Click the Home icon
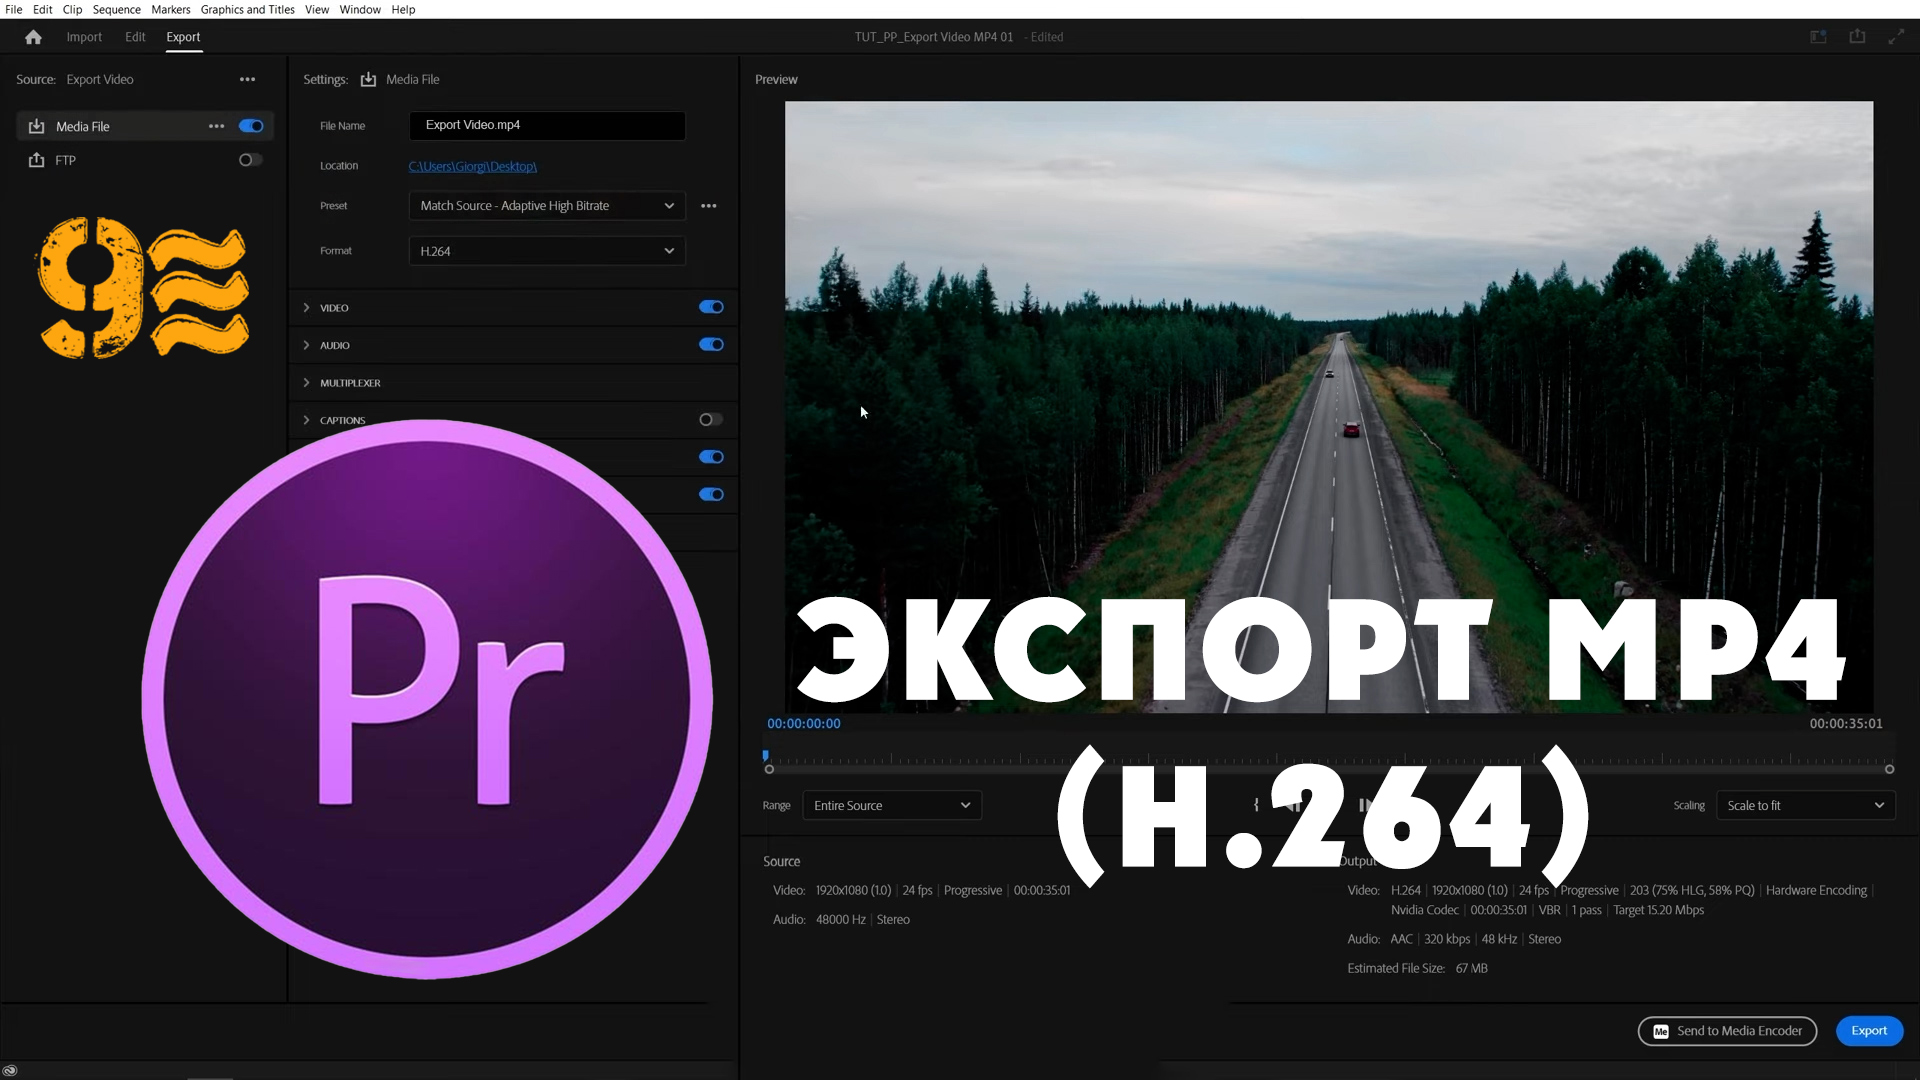This screenshot has width=1920, height=1080. tap(33, 37)
